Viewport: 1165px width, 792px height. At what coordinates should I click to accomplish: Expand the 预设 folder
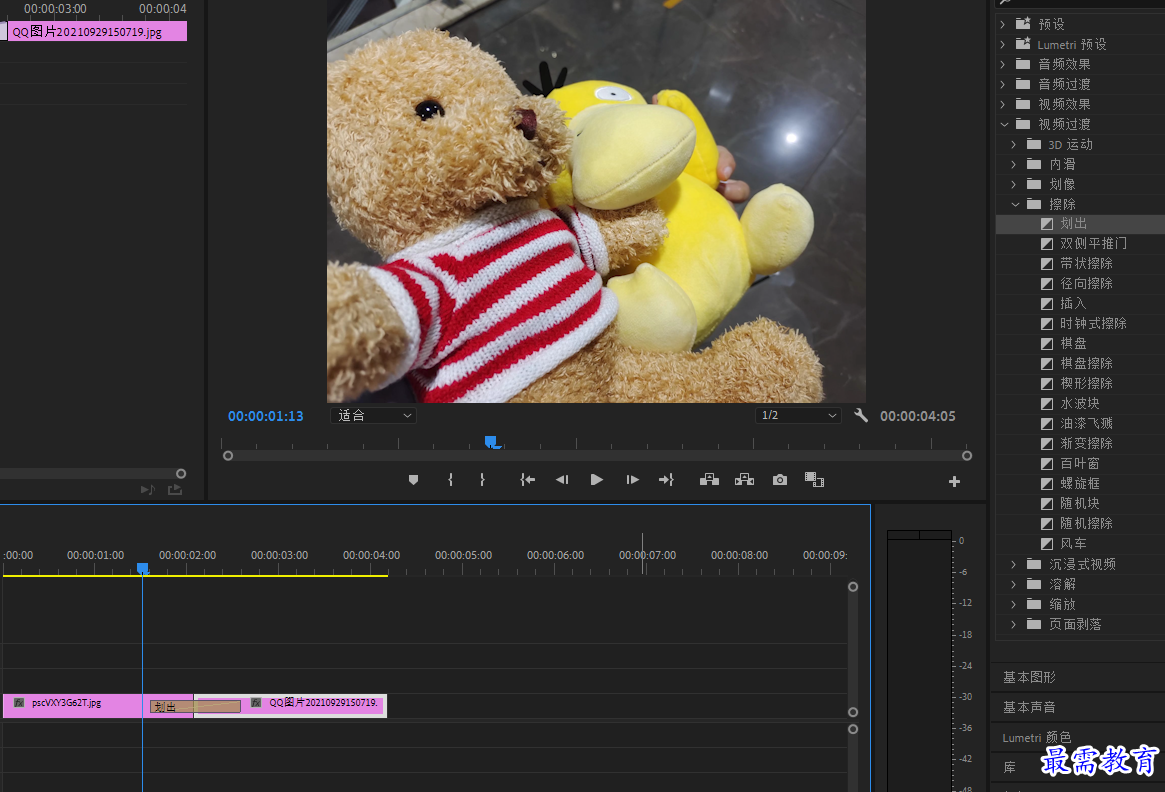coord(1002,25)
